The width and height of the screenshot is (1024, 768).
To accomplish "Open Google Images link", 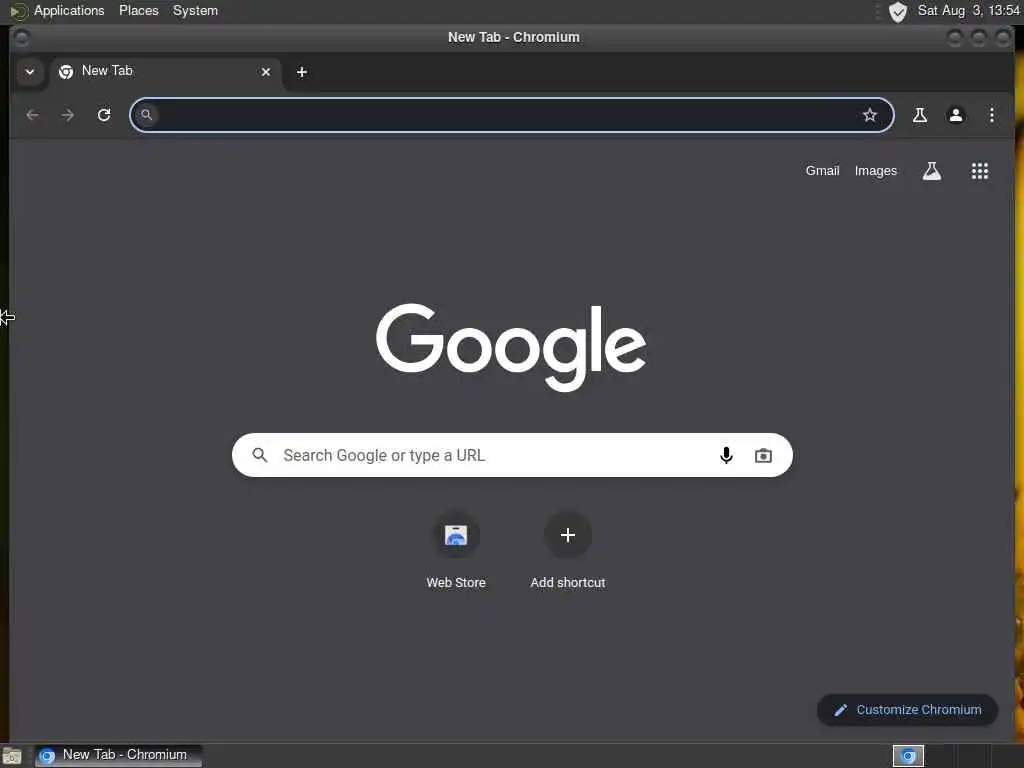I will pos(876,170).
